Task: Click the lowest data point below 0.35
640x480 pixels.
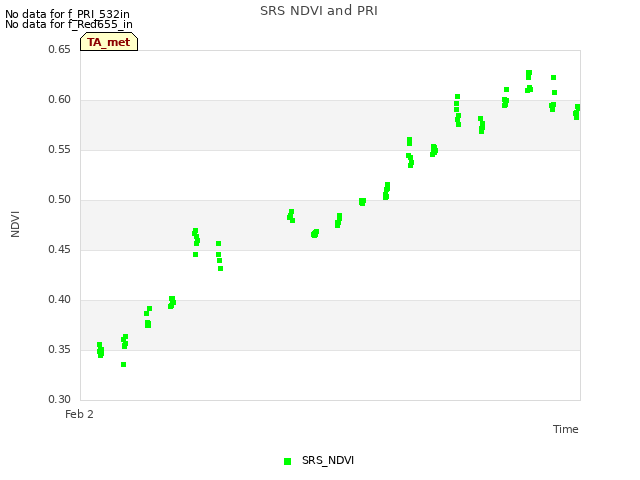Action: point(123,364)
